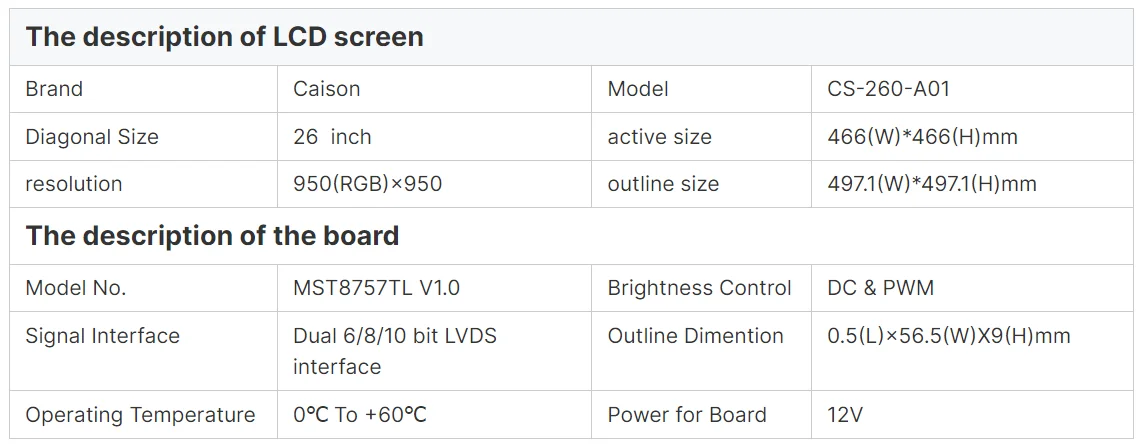Viewport: 1144px width, 448px height.
Task: Click the 'DC & PWM' value
Action: 880,288
